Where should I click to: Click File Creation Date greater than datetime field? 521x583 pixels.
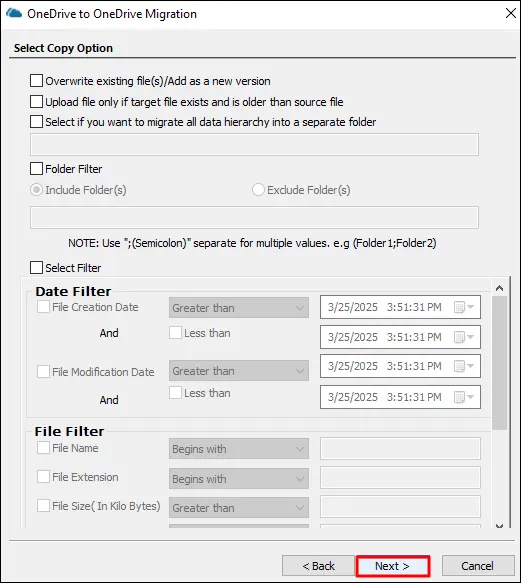[400, 307]
